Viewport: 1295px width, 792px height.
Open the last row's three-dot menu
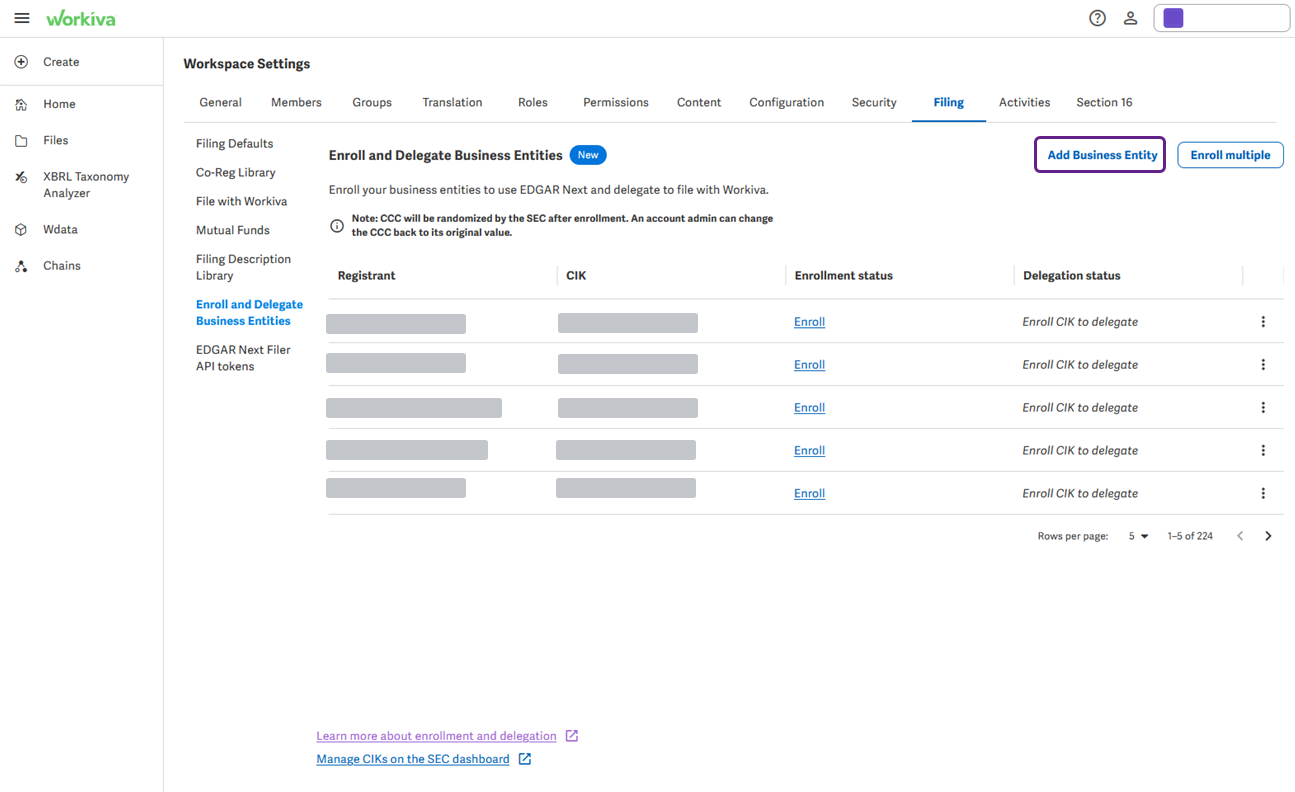click(x=1263, y=493)
